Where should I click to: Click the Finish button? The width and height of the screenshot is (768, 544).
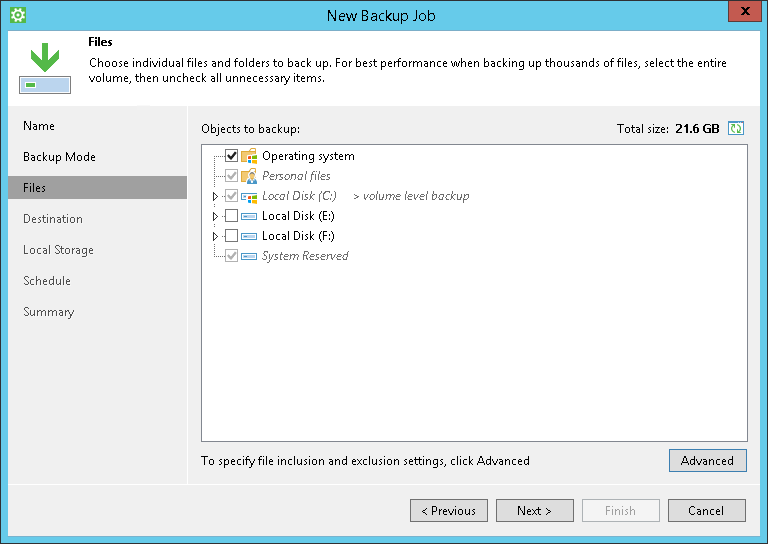(621, 511)
